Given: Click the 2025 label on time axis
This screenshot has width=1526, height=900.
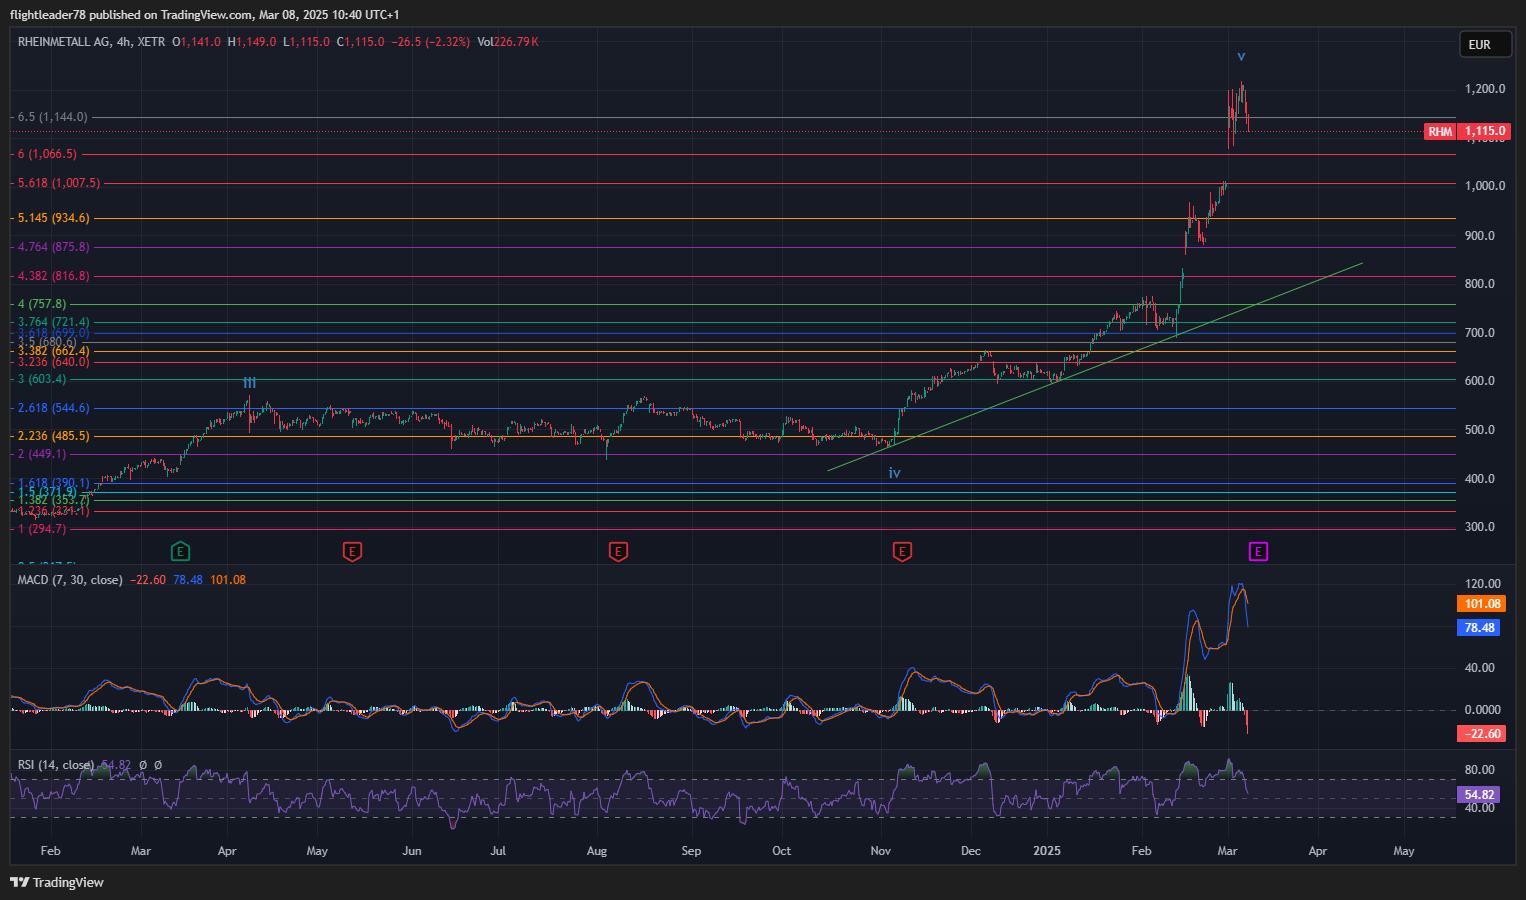Looking at the screenshot, I should pos(1047,851).
